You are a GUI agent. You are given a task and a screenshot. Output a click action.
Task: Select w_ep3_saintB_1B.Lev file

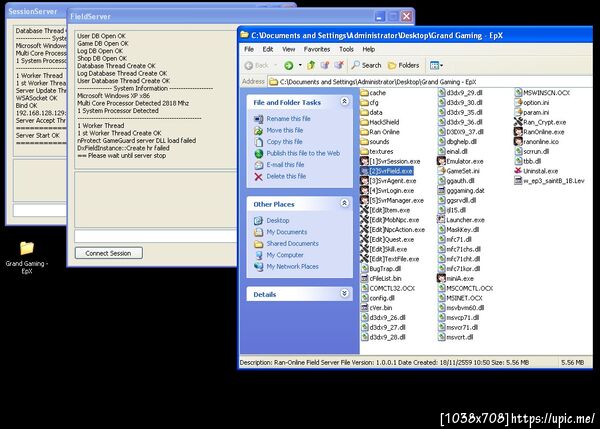coord(549,181)
